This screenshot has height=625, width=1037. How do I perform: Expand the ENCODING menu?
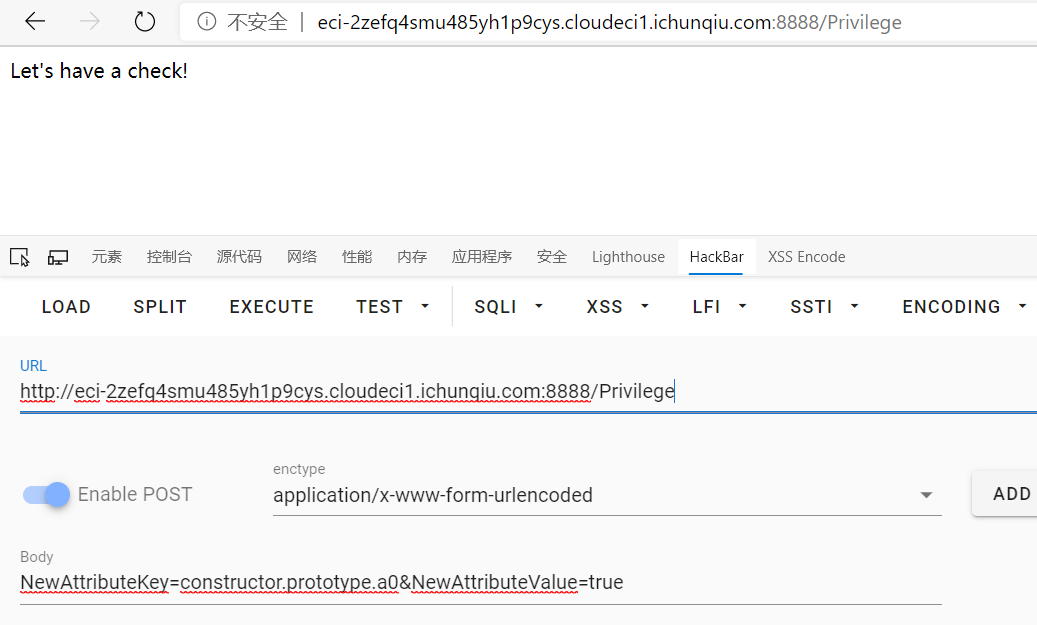point(964,307)
